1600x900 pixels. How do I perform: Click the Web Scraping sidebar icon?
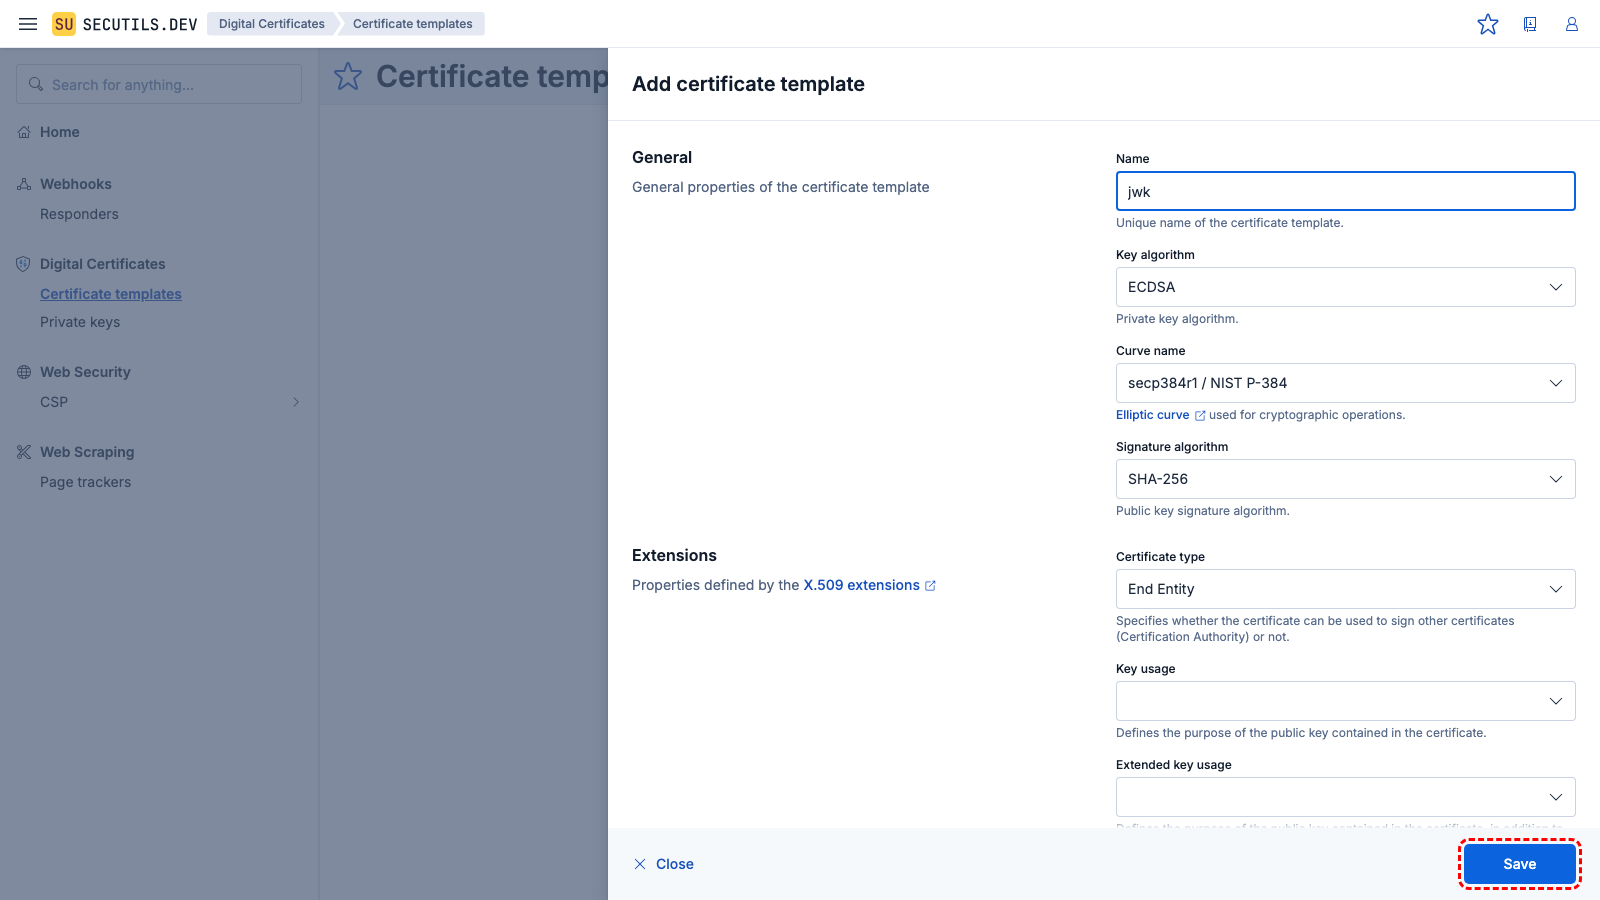point(24,452)
